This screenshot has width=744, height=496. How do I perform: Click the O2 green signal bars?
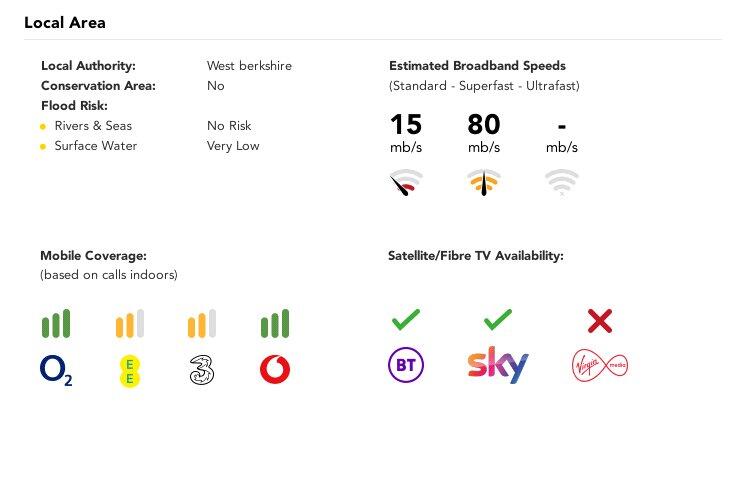click(56, 324)
